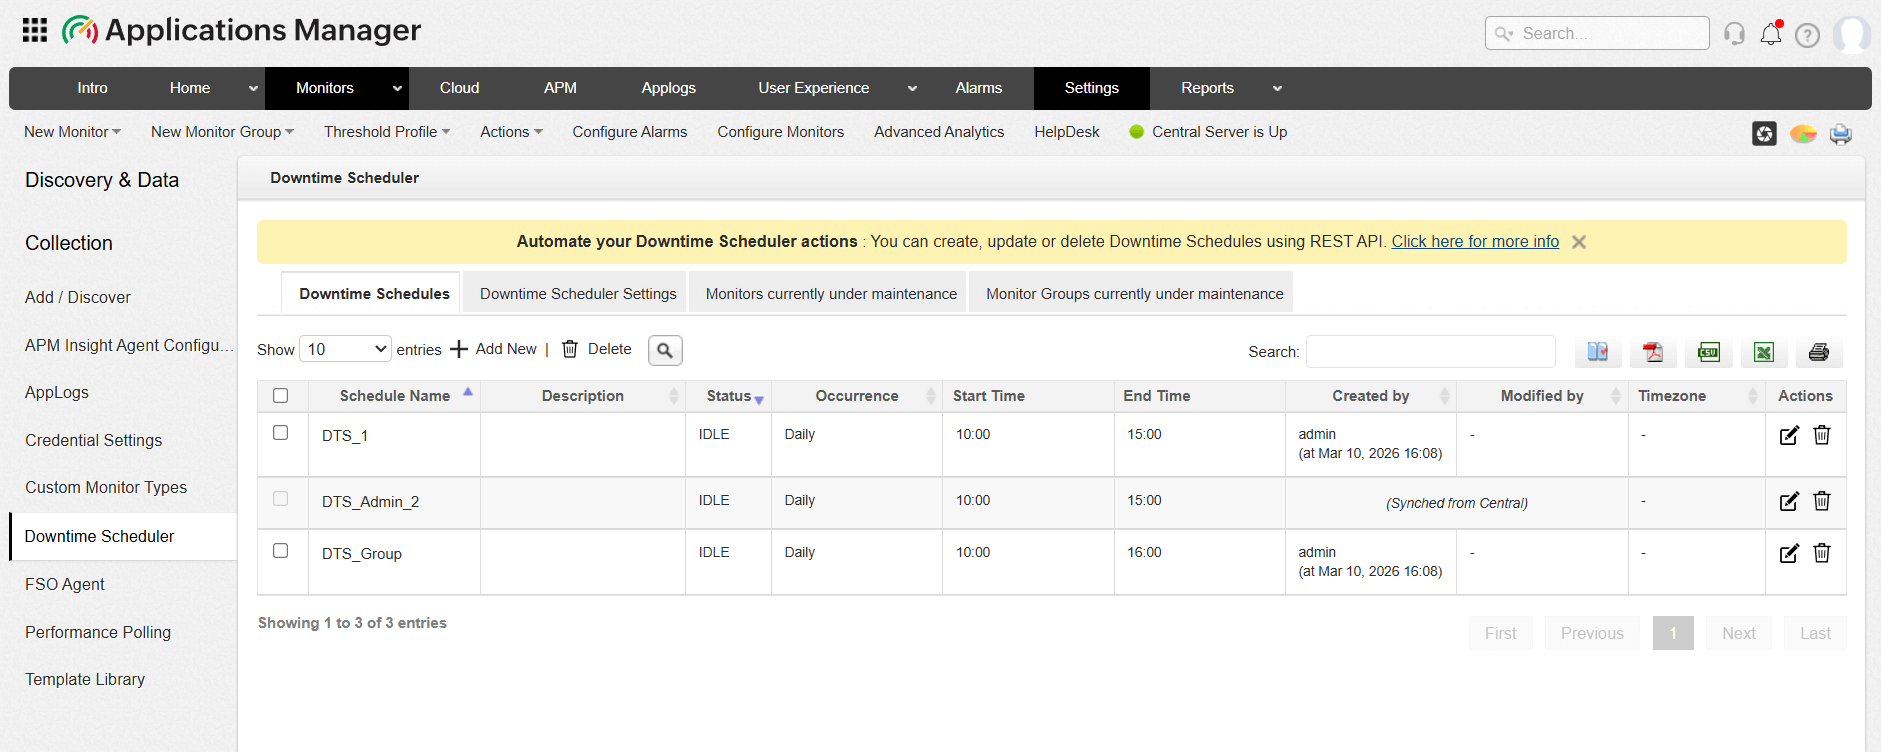
Task: Toggle the select-all header checkbox
Action: [x=281, y=396]
